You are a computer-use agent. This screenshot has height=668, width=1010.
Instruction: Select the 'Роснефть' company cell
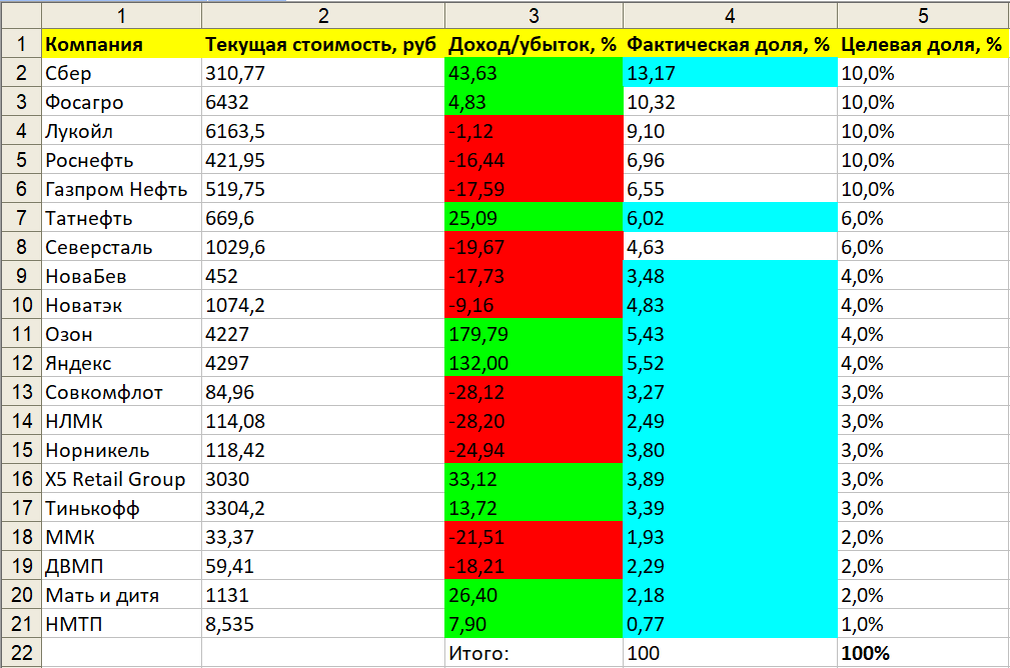121,160
